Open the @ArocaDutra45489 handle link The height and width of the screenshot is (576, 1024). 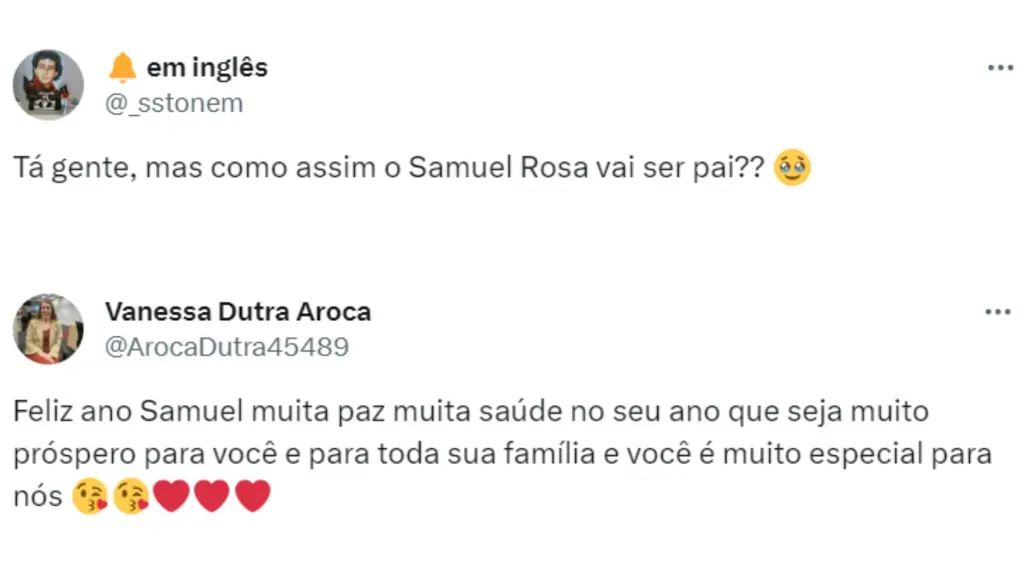pyautogui.click(x=227, y=347)
